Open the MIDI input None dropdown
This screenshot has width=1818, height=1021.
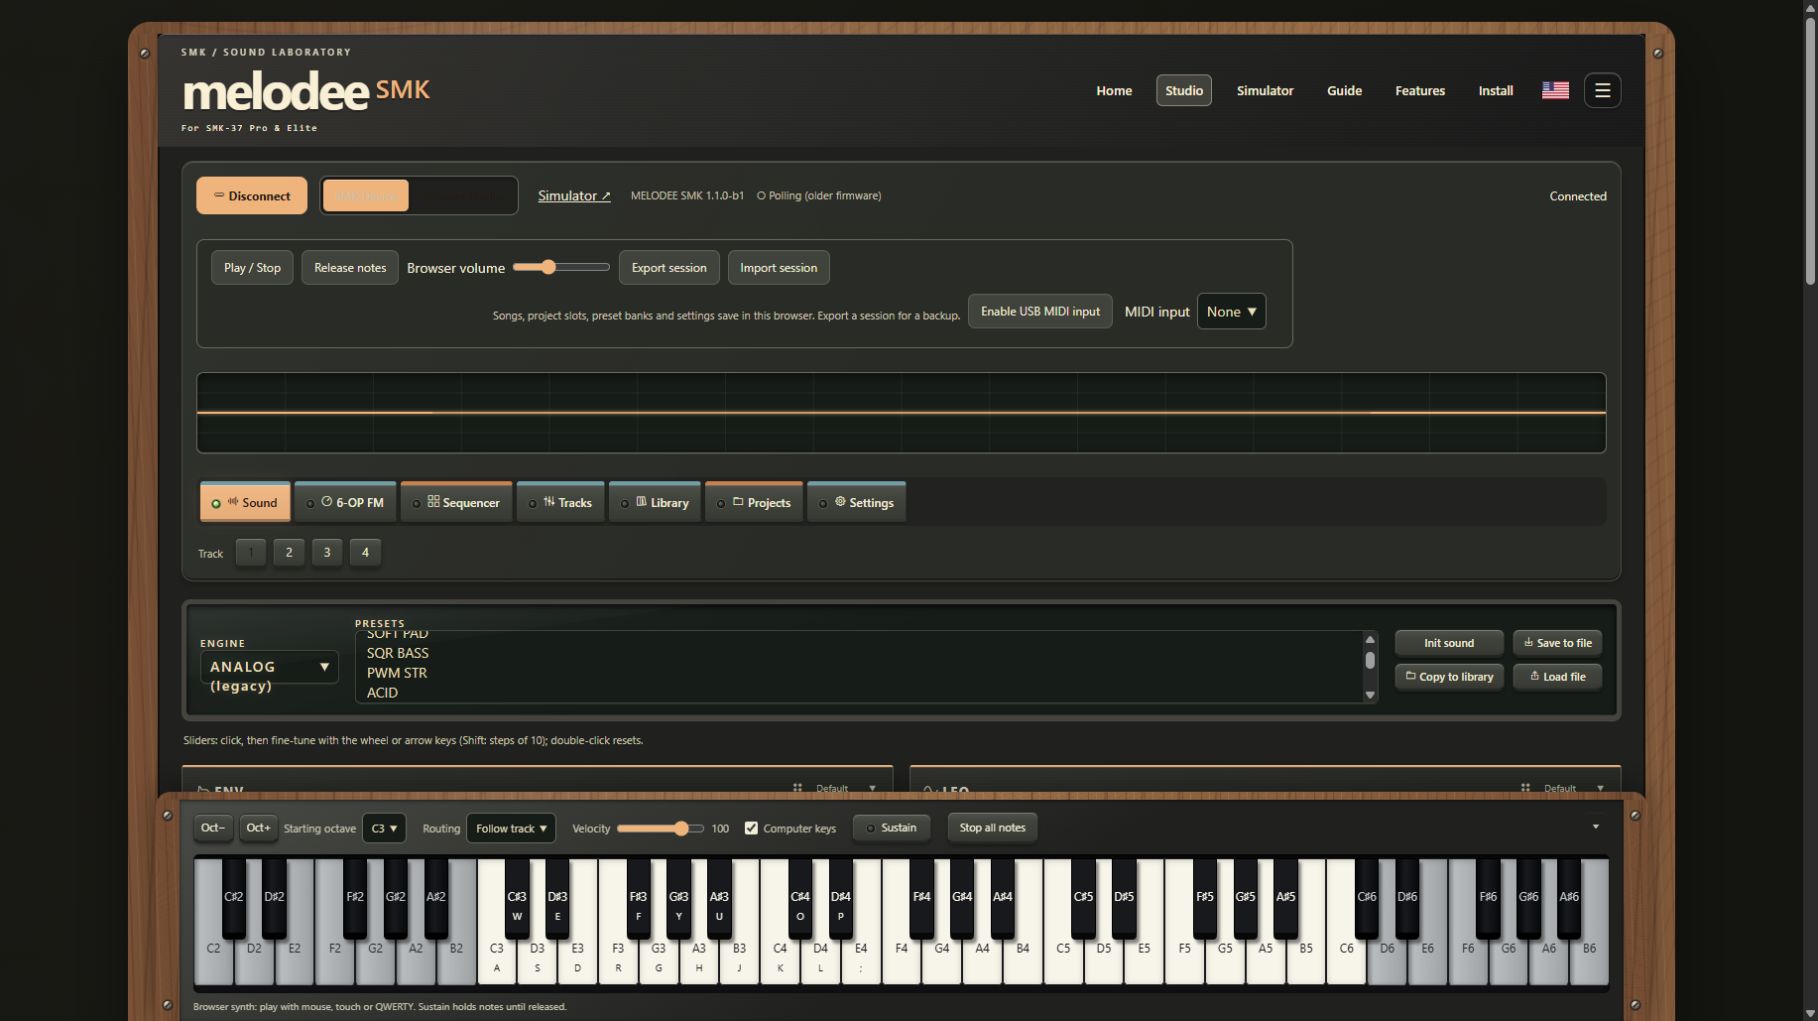pyautogui.click(x=1231, y=311)
